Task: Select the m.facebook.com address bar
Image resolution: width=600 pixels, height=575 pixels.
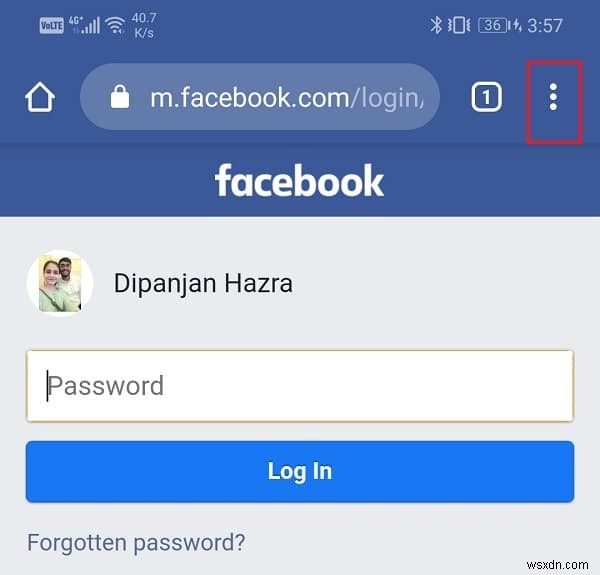Action: coord(260,97)
